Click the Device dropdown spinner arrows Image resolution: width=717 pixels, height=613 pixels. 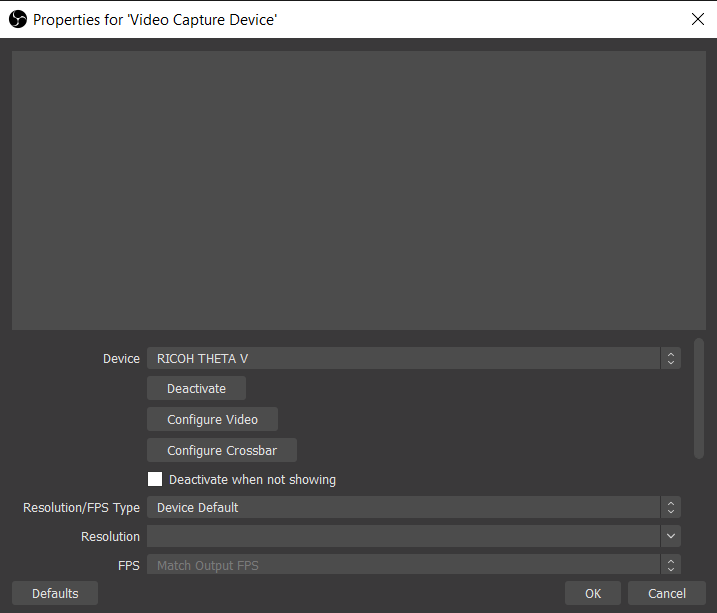670,358
